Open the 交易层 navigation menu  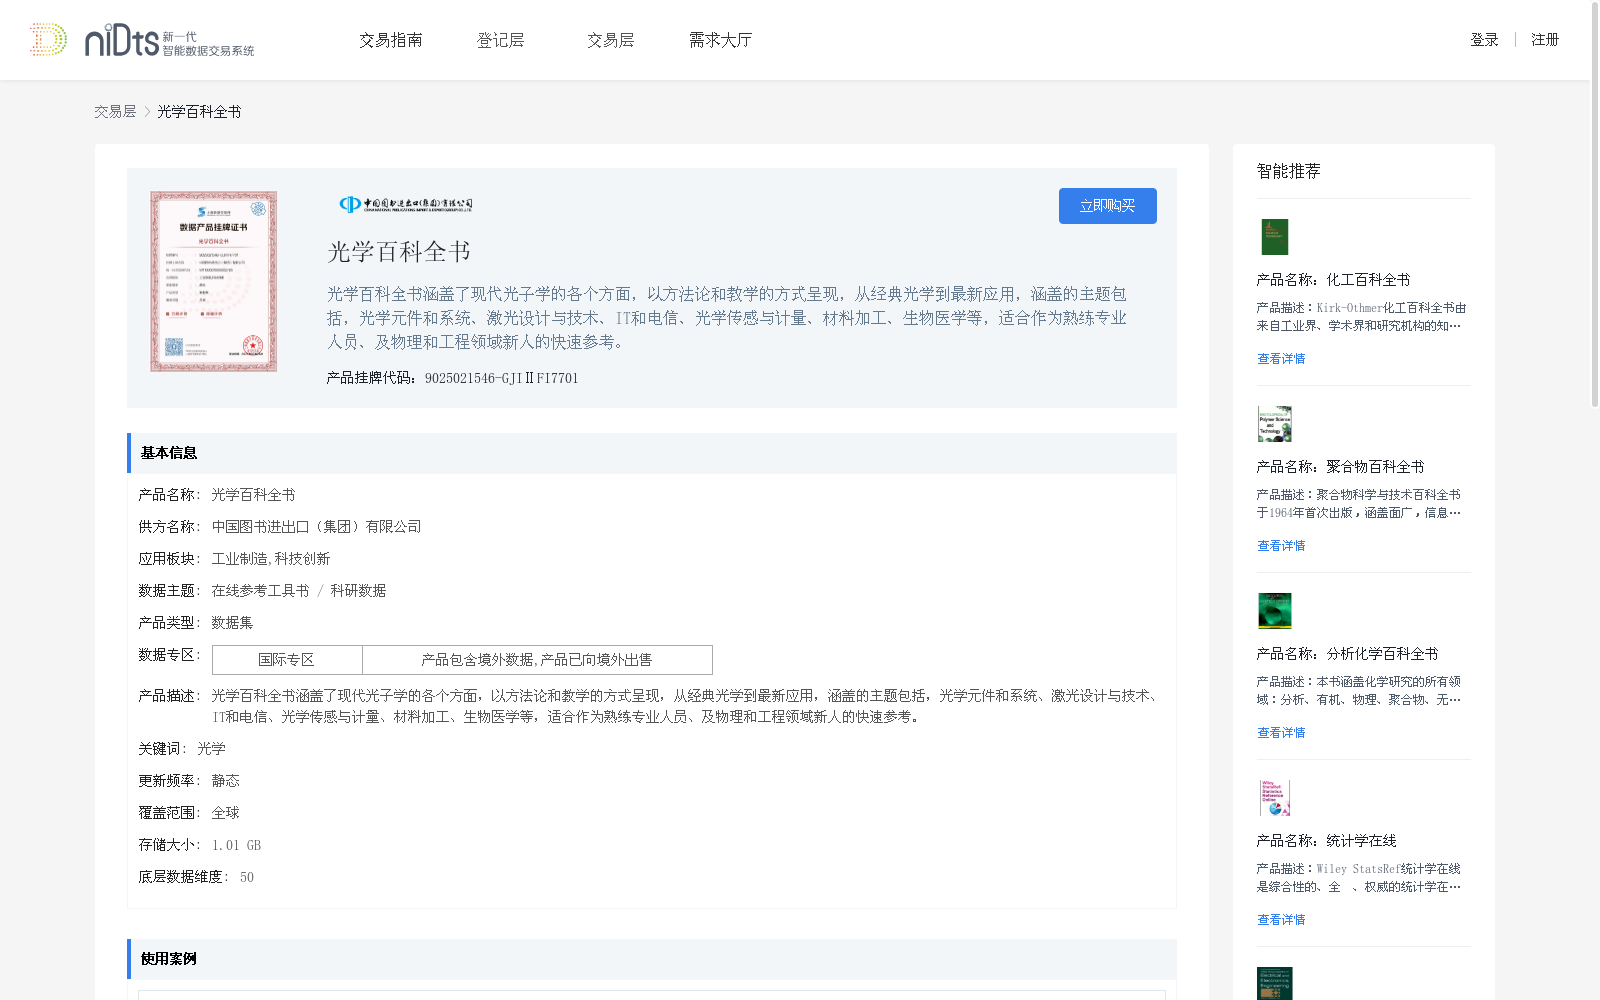tap(611, 40)
